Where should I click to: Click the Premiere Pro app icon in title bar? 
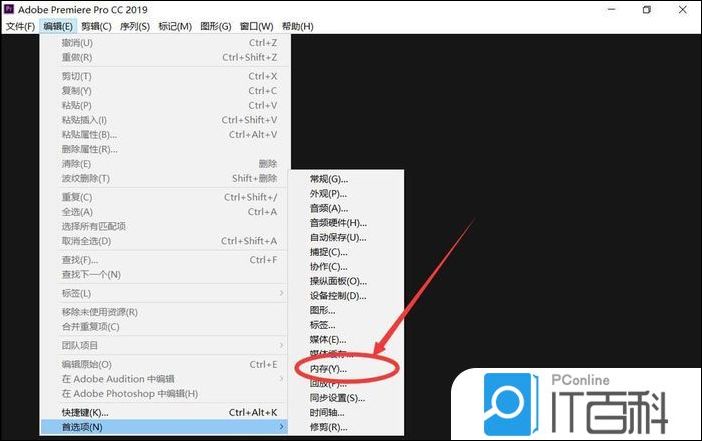coord(9,9)
